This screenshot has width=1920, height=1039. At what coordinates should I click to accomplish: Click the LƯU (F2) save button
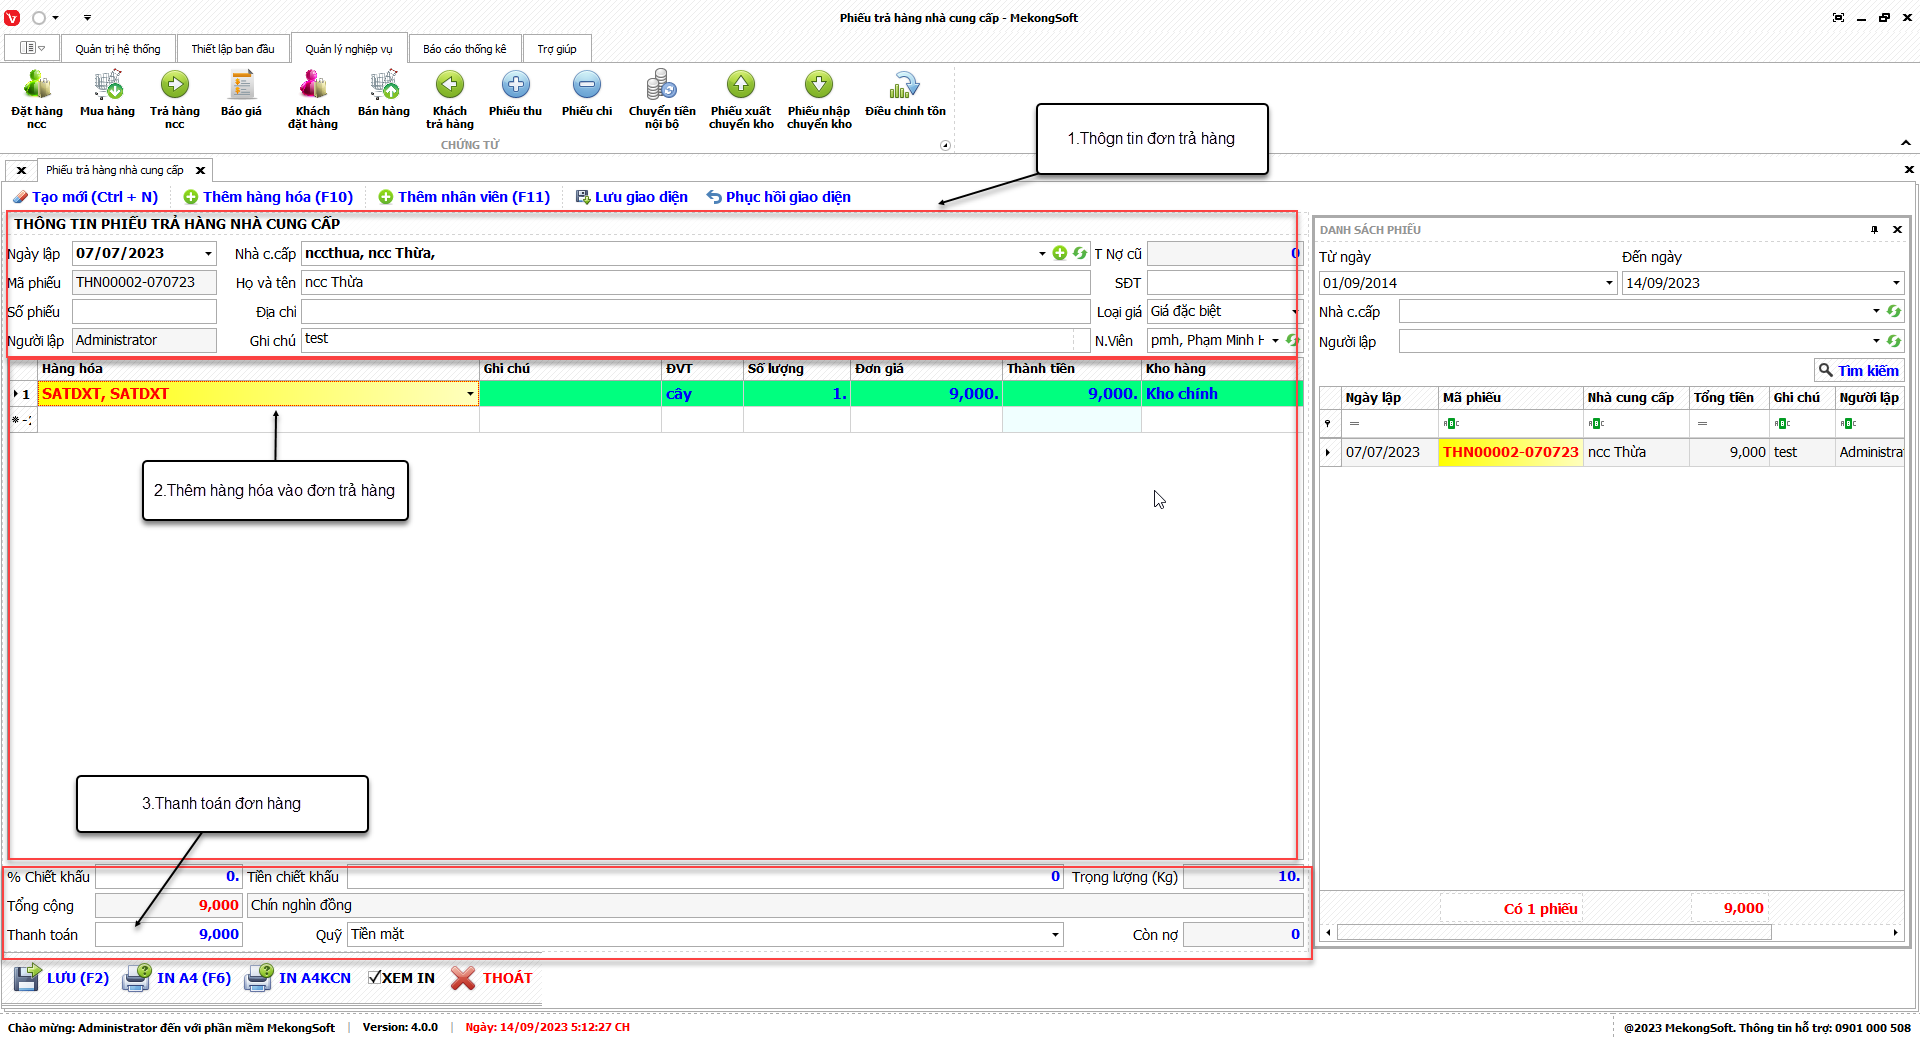(x=62, y=978)
